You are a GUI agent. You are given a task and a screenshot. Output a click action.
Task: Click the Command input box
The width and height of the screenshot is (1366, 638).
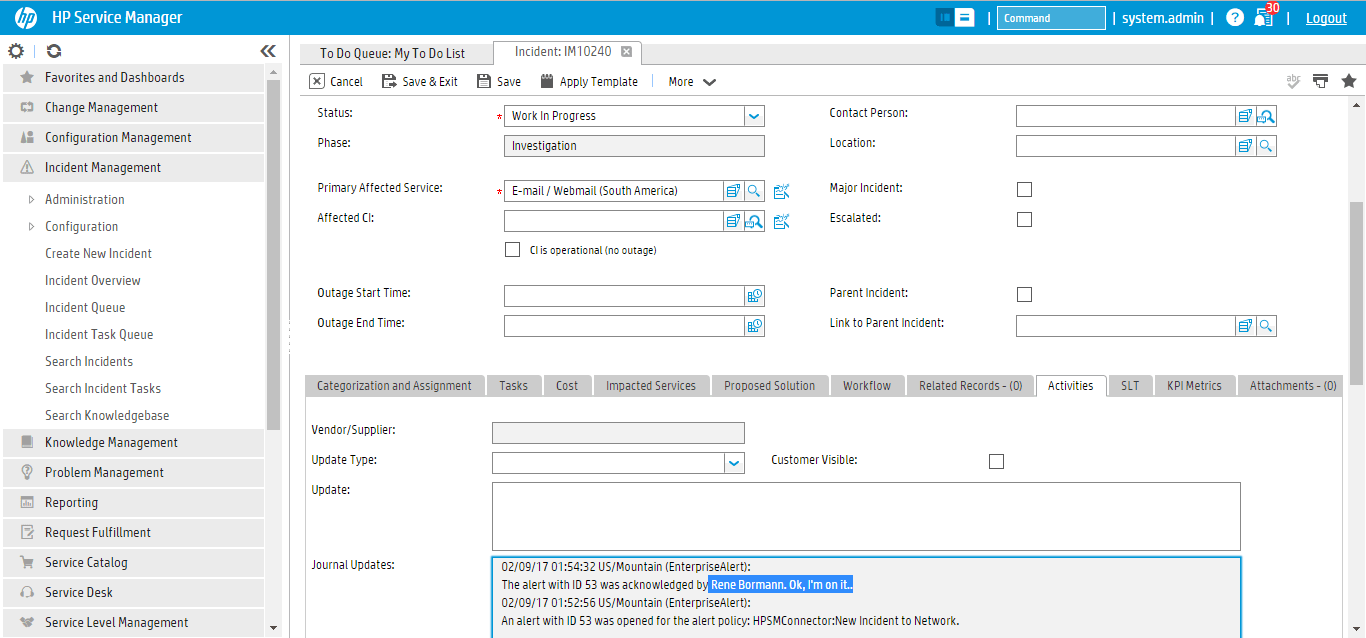[x=1051, y=18]
